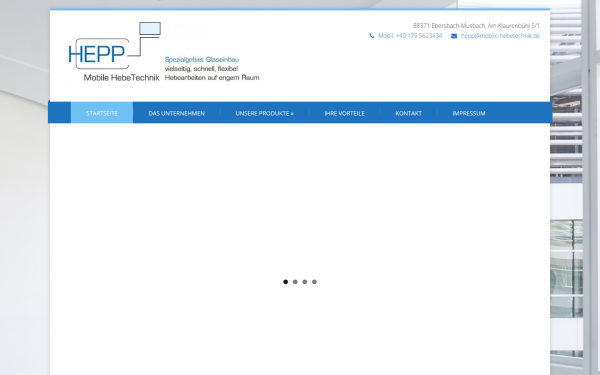Select the first slider dot

(x=285, y=282)
